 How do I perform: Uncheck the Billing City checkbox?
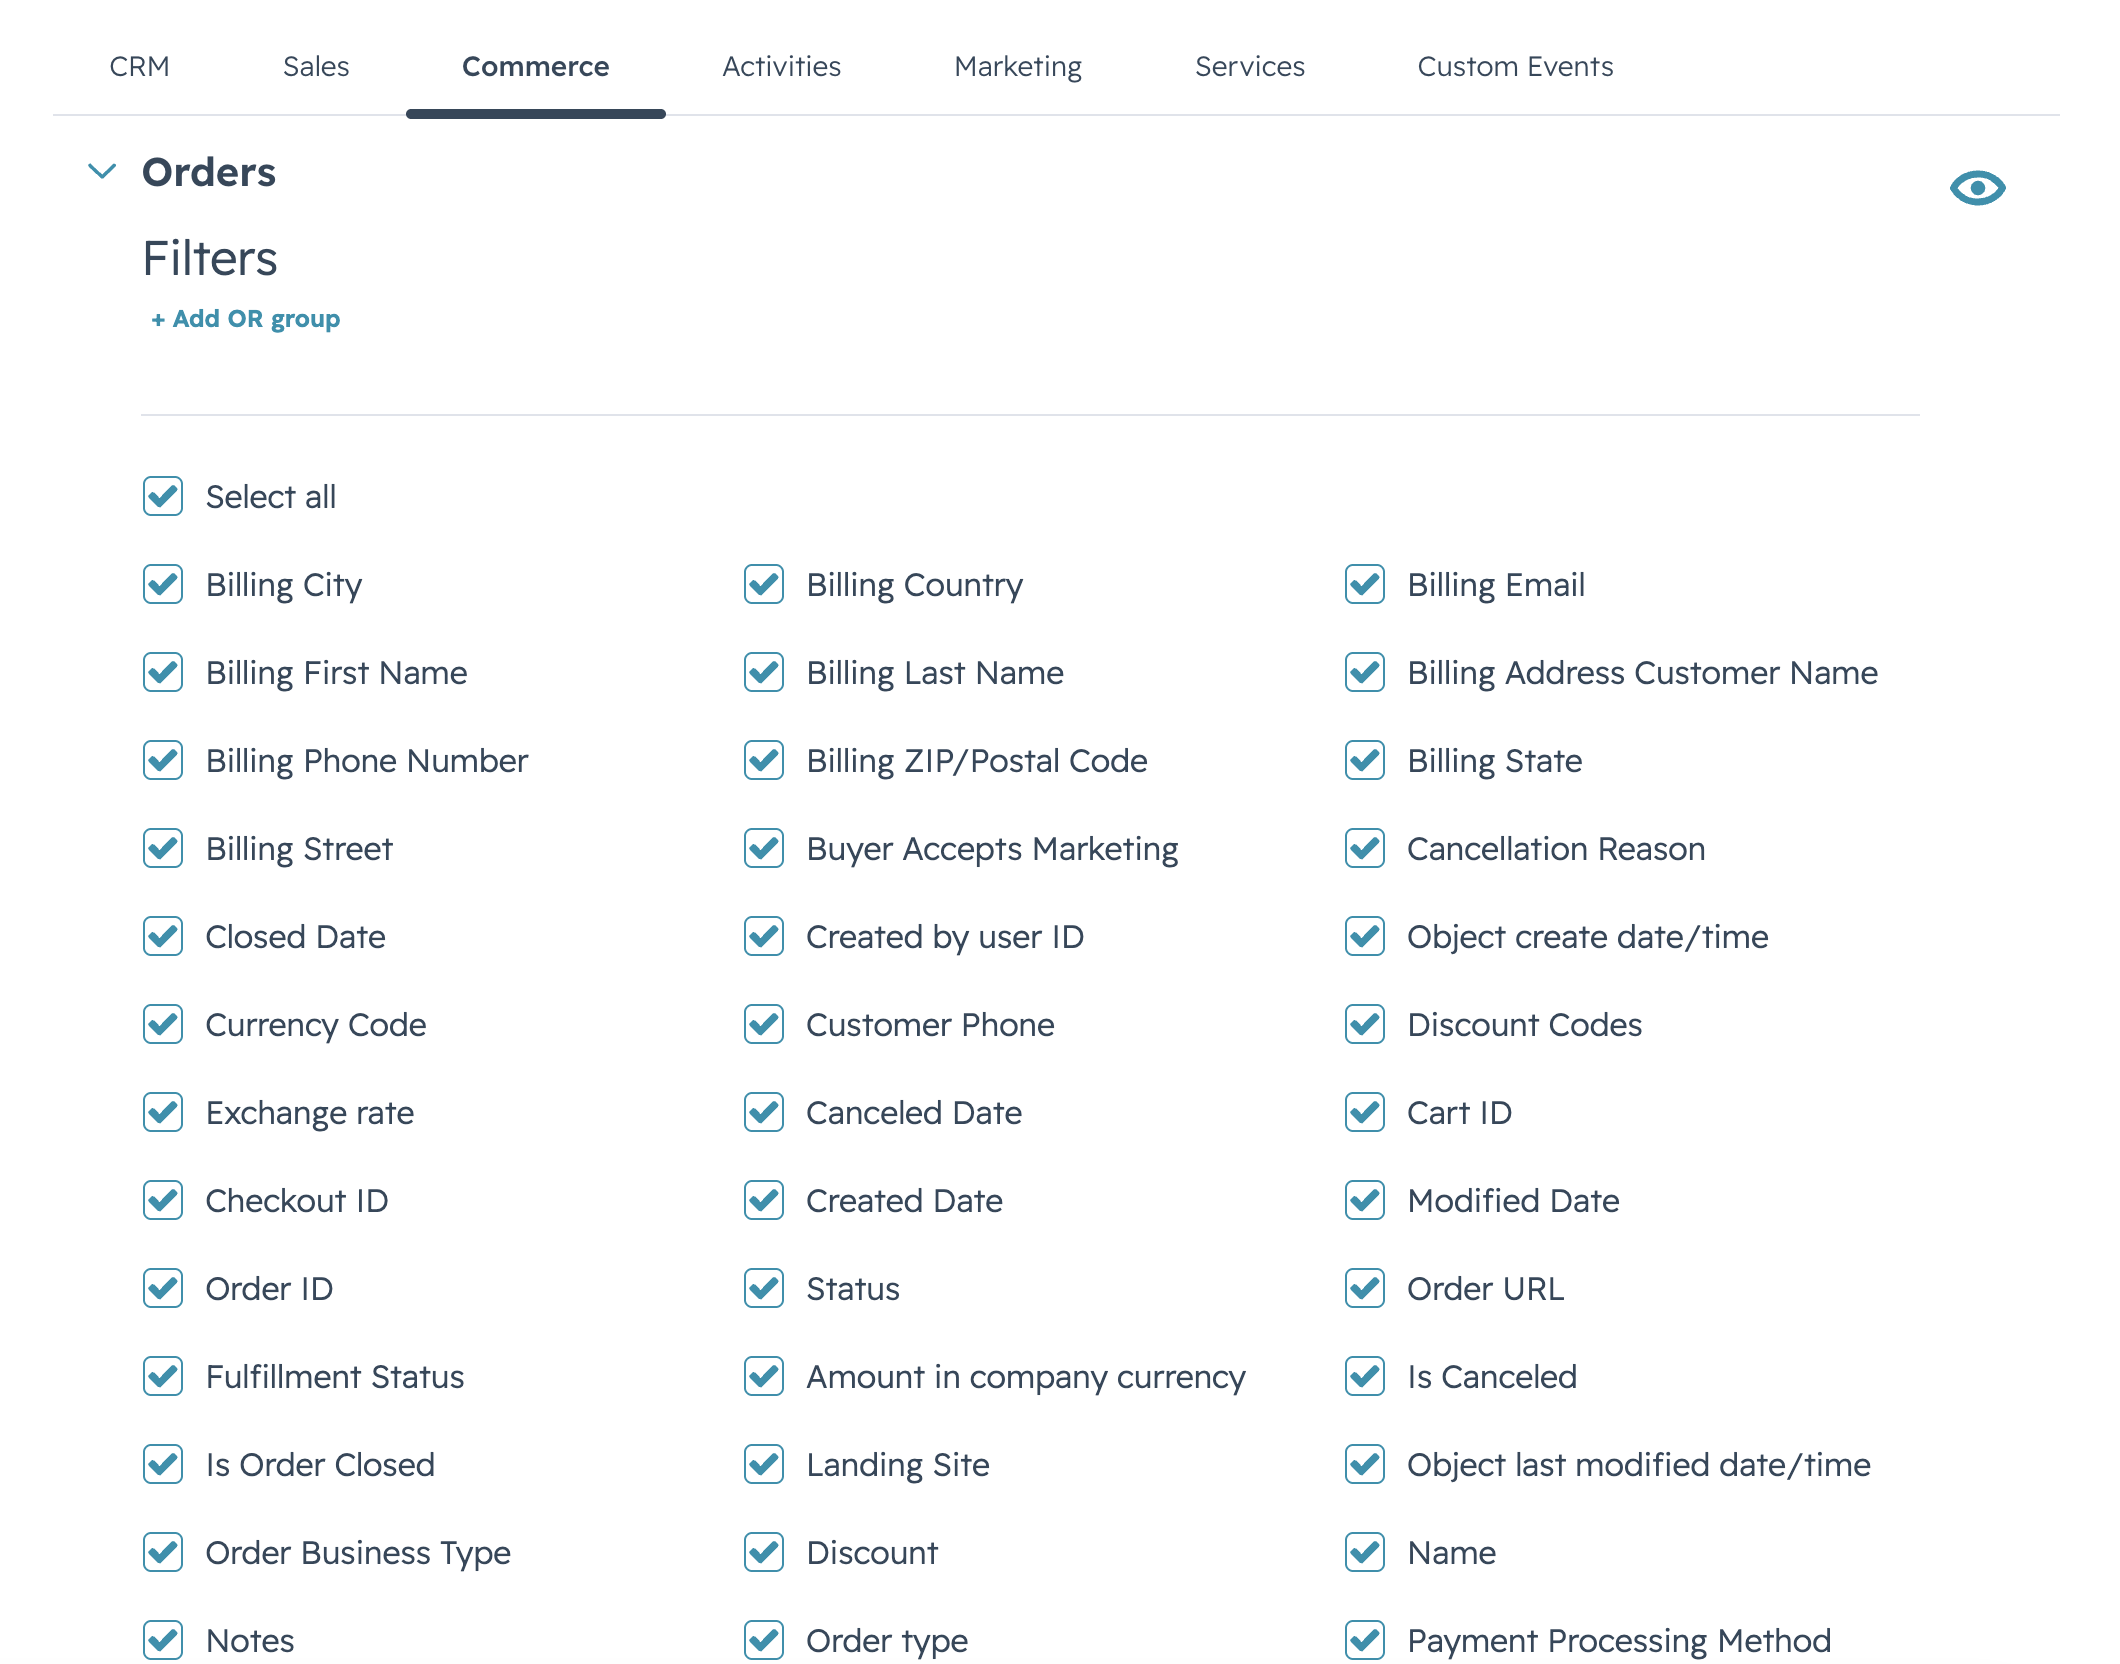click(163, 584)
